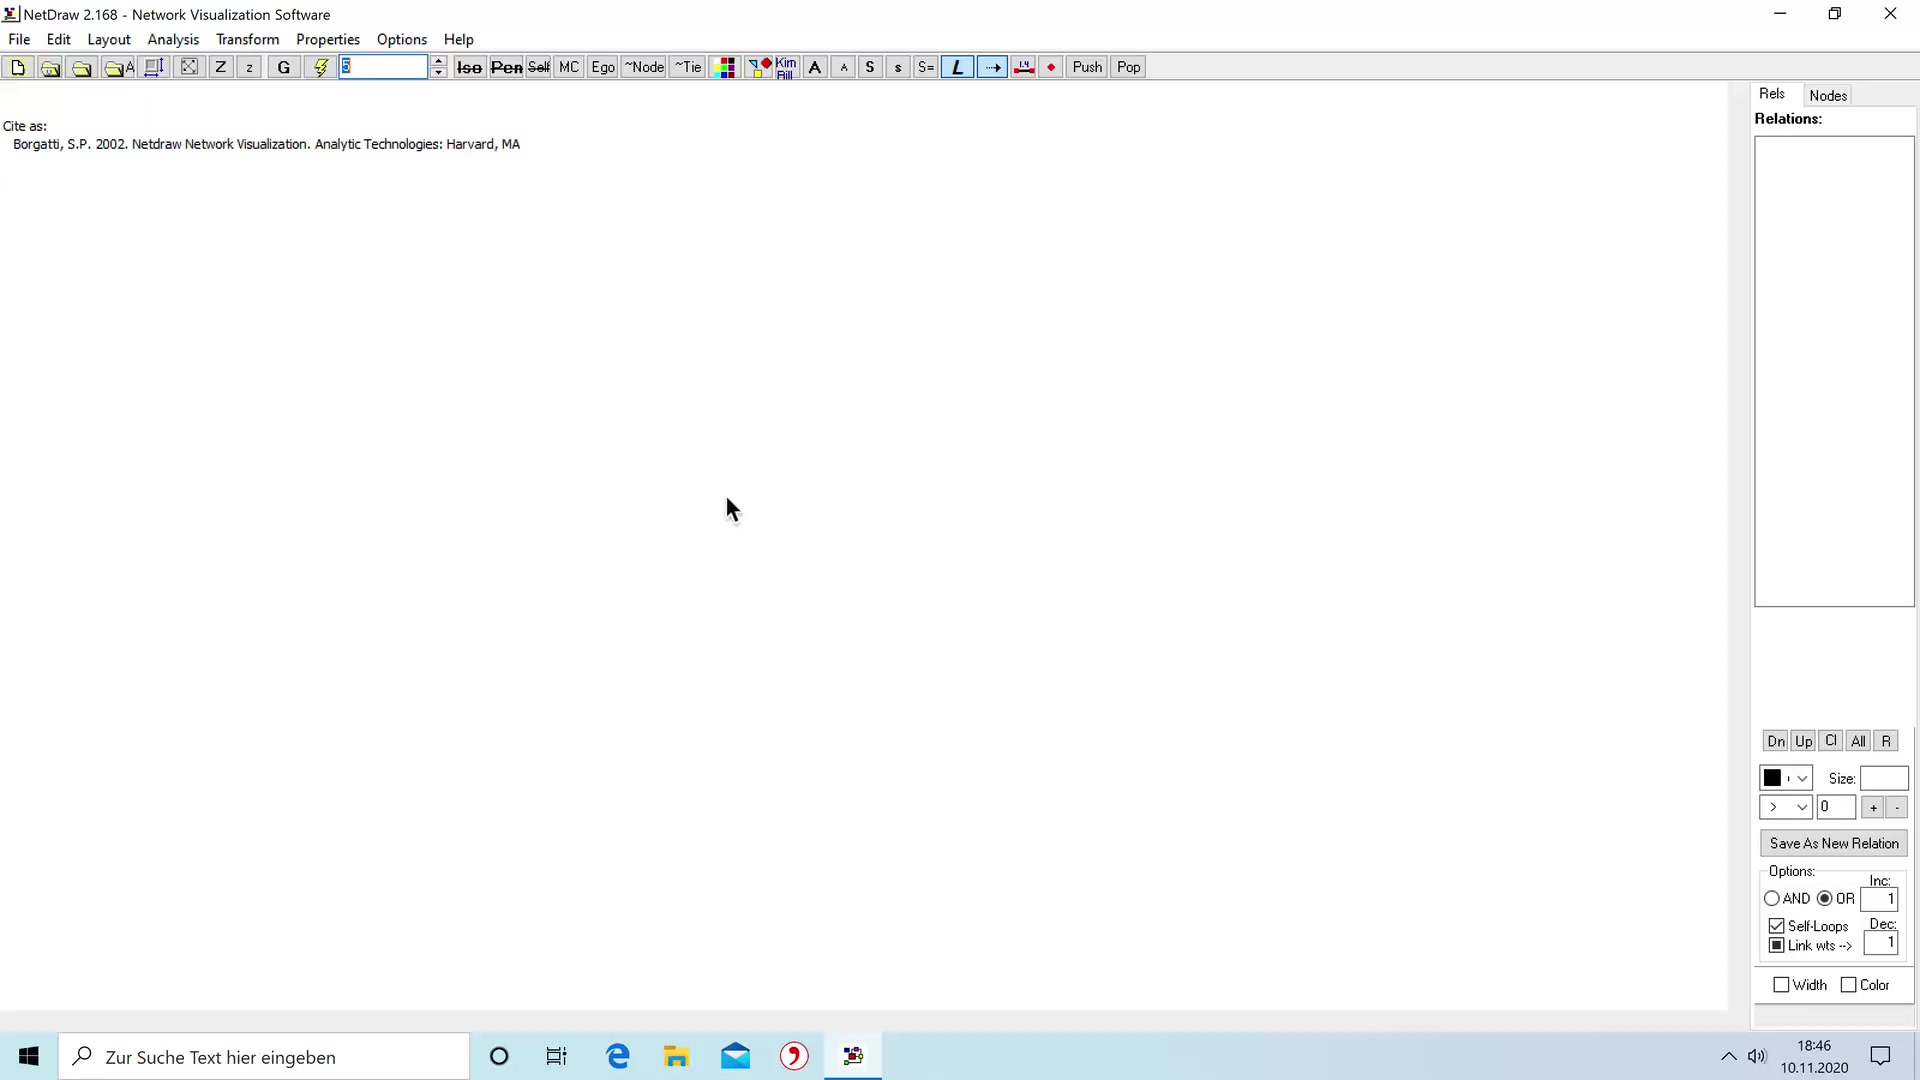Expand the black line color dropdown
The image size is (1920, 1080).
[1802, 778]
